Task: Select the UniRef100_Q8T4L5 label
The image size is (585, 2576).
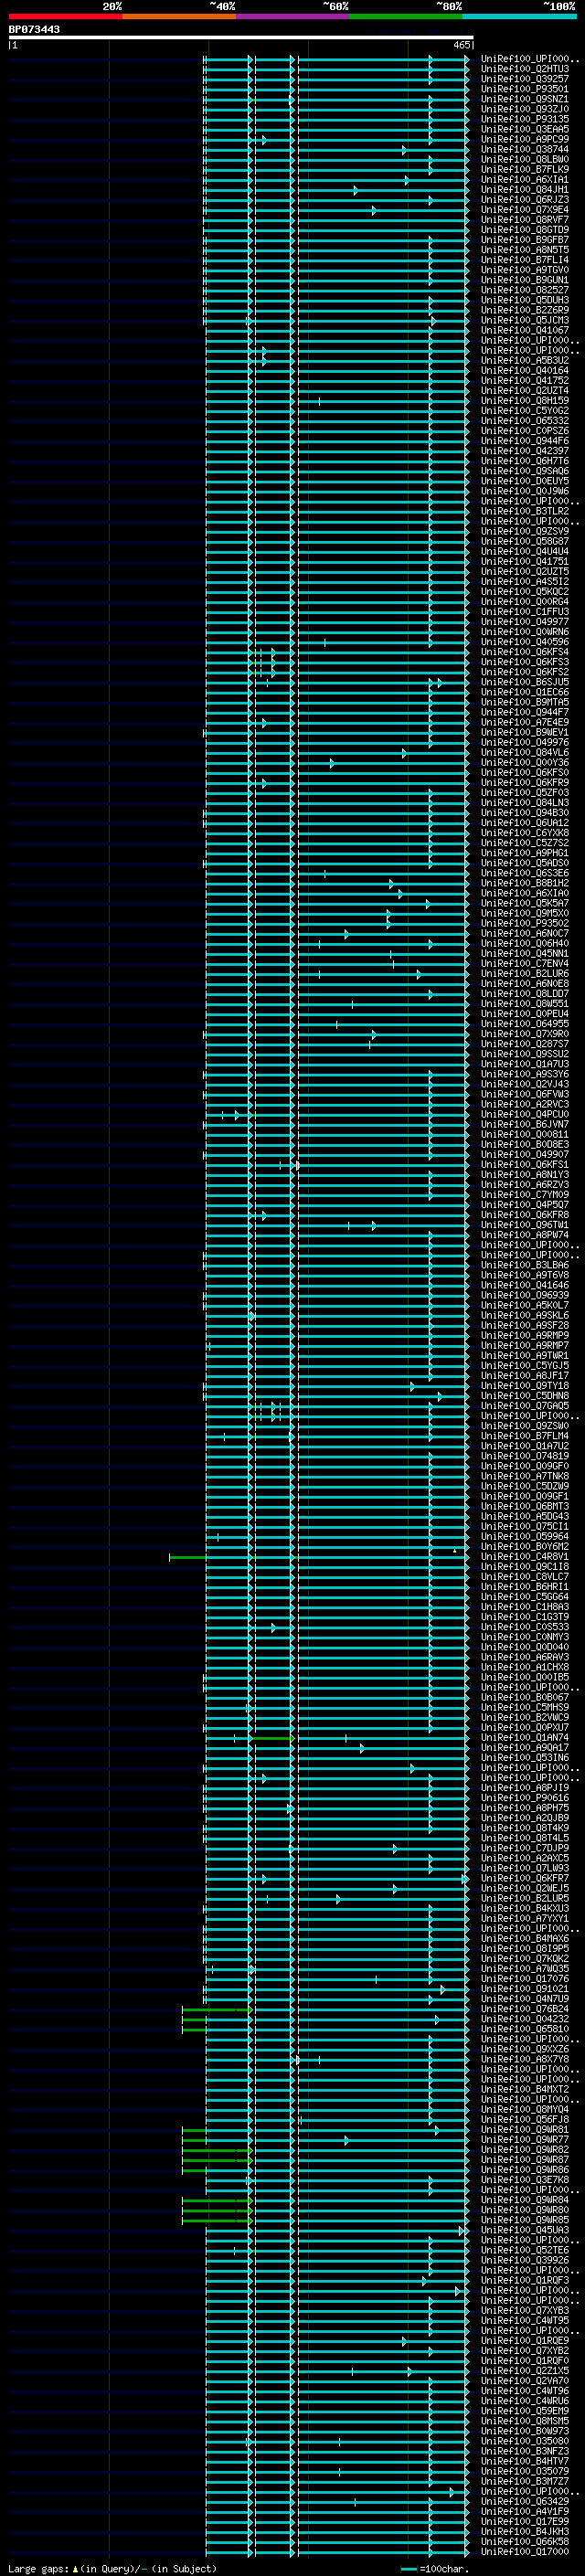Action: 525,1838
